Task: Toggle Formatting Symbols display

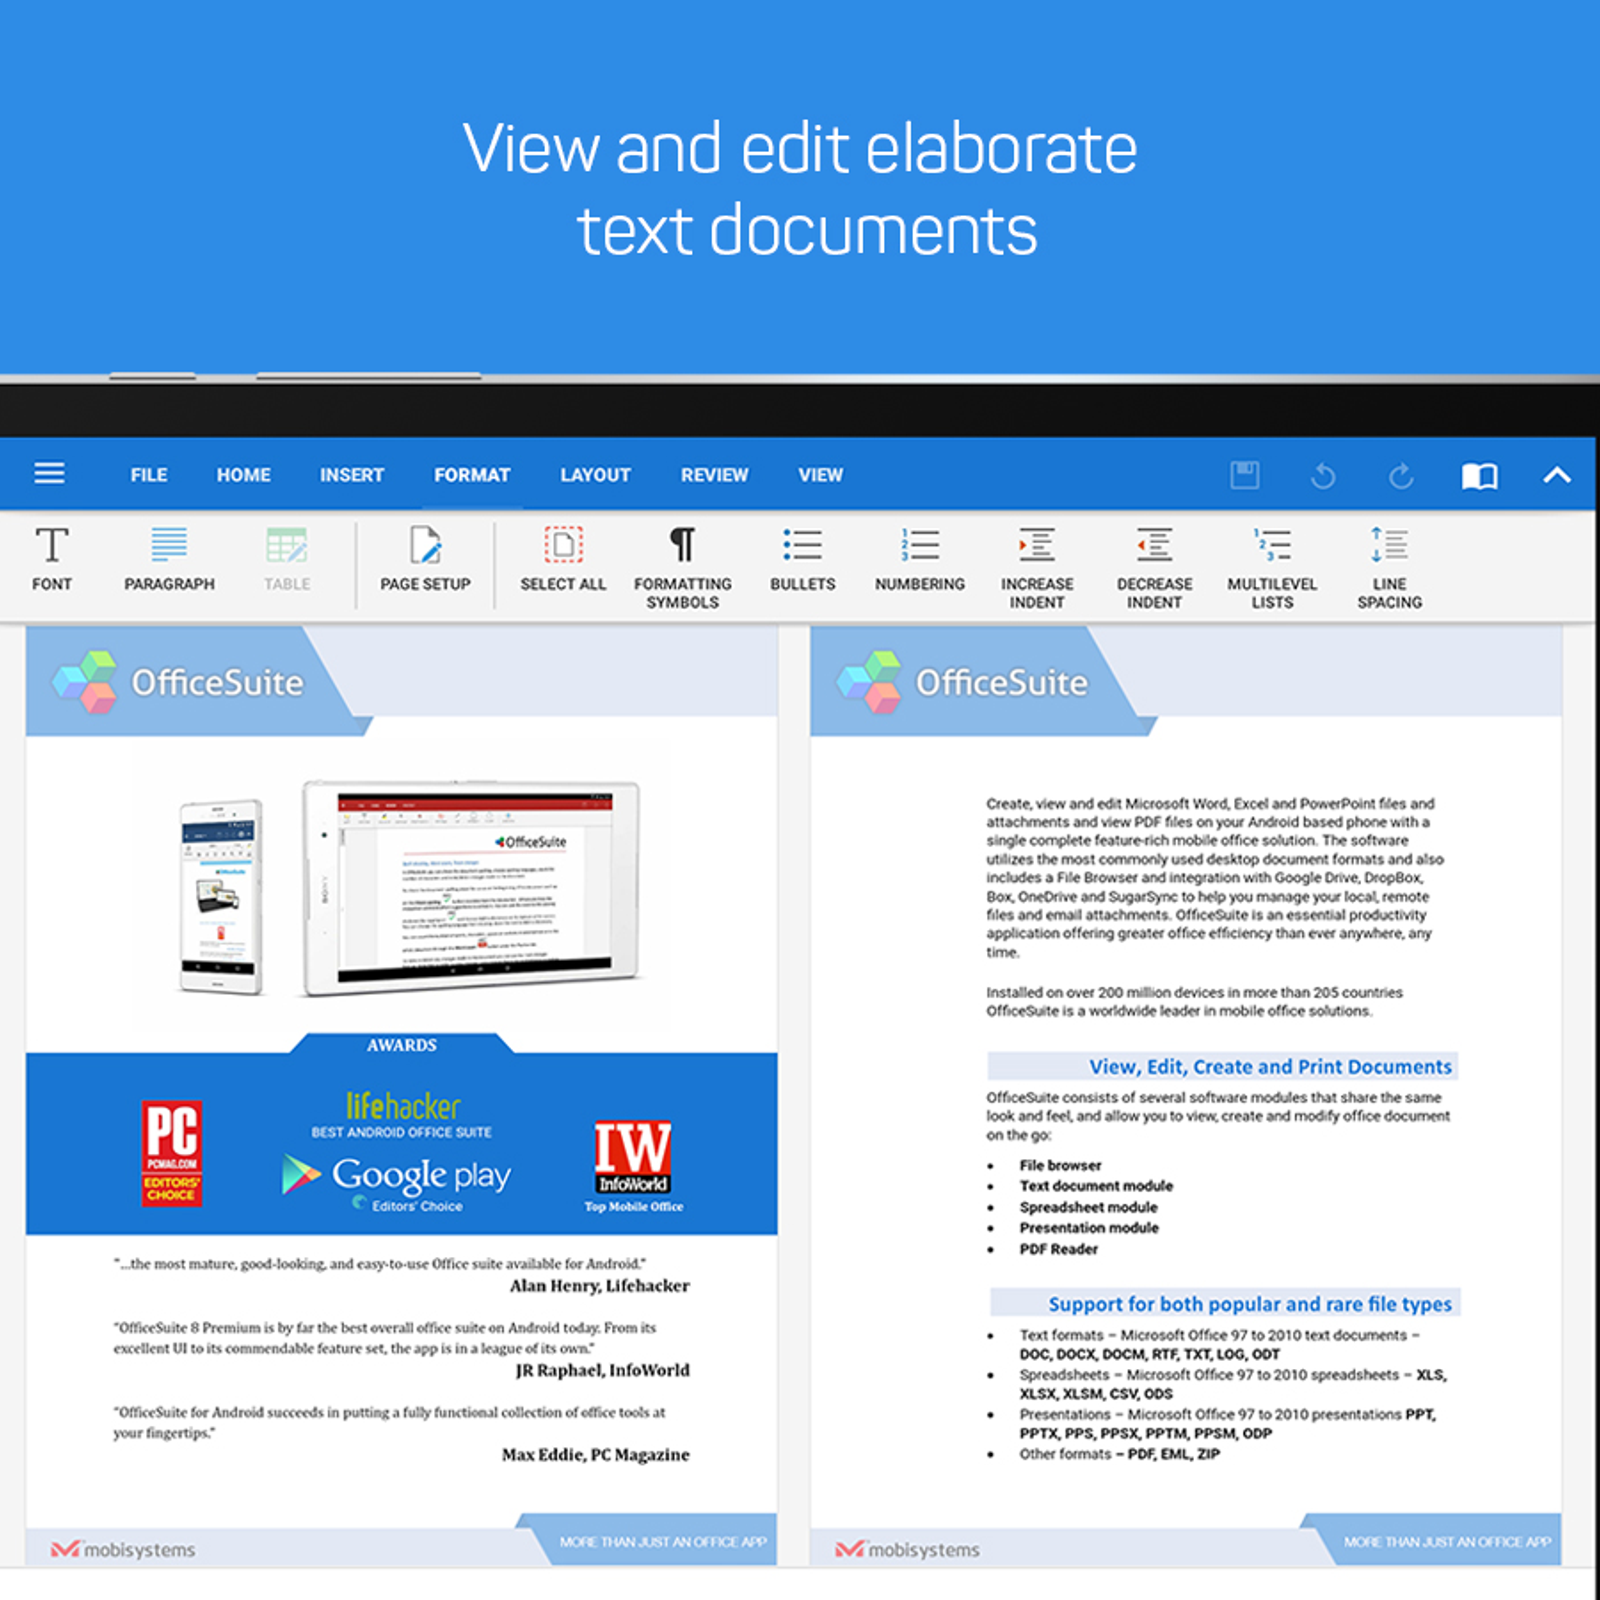Action: (682, 568)
